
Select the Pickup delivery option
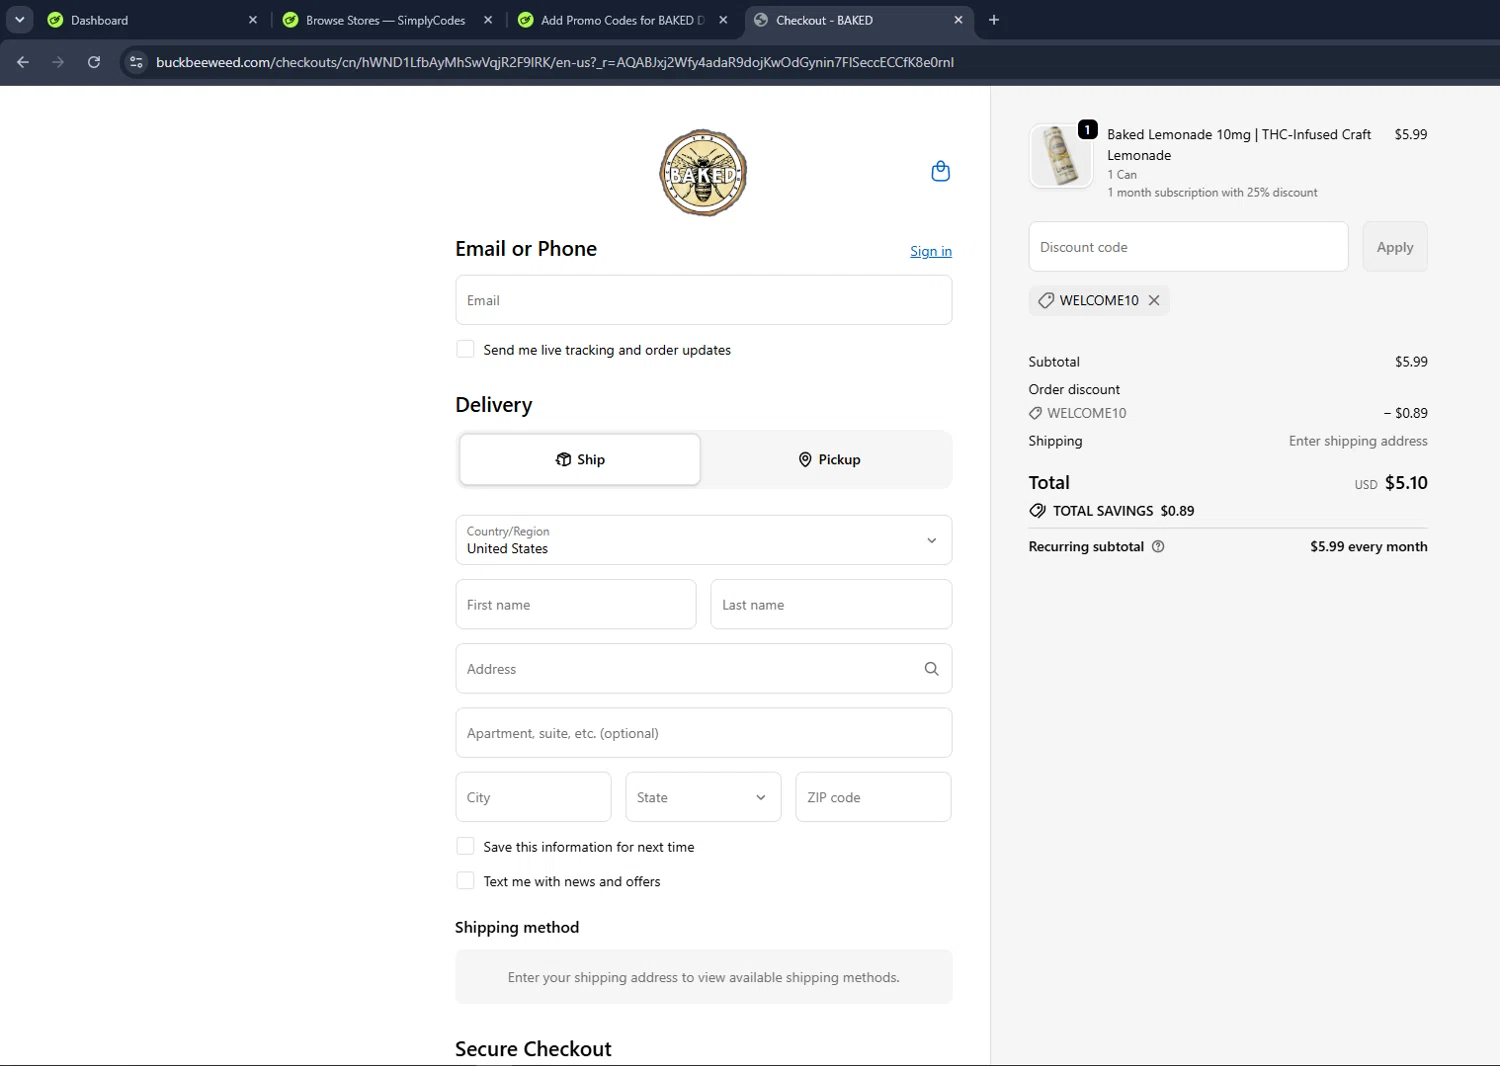(x=829, y=459)
